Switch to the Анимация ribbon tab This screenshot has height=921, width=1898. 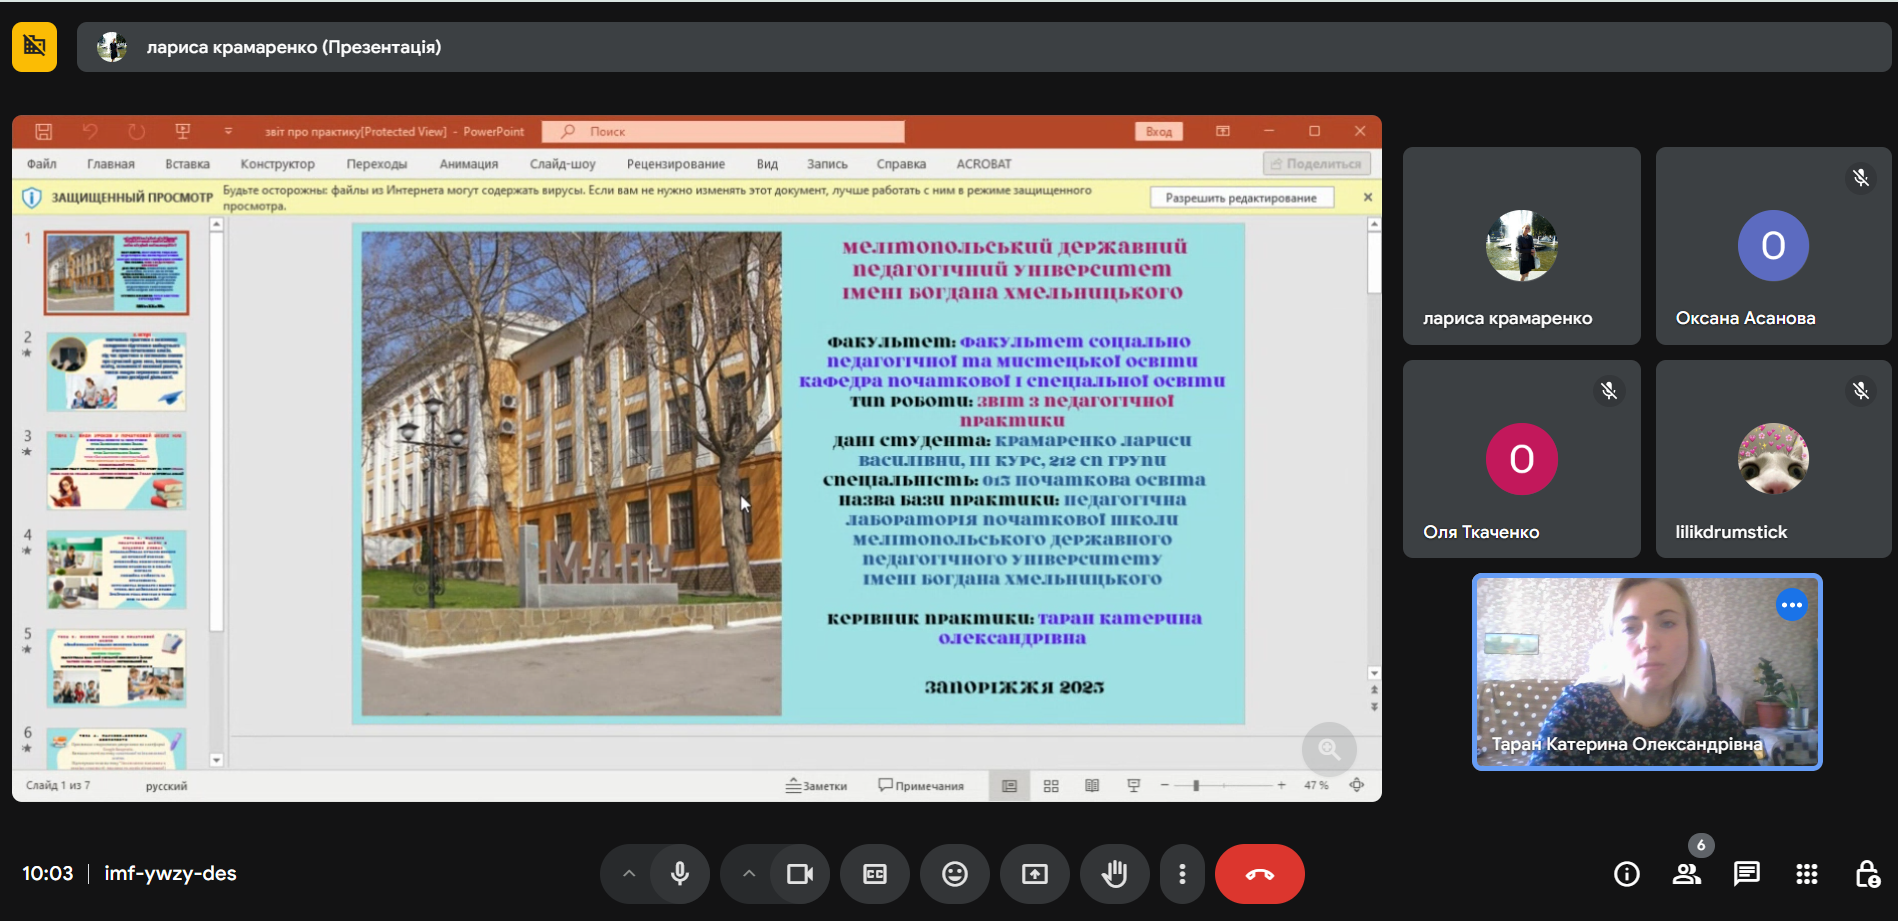coord(468,164)
